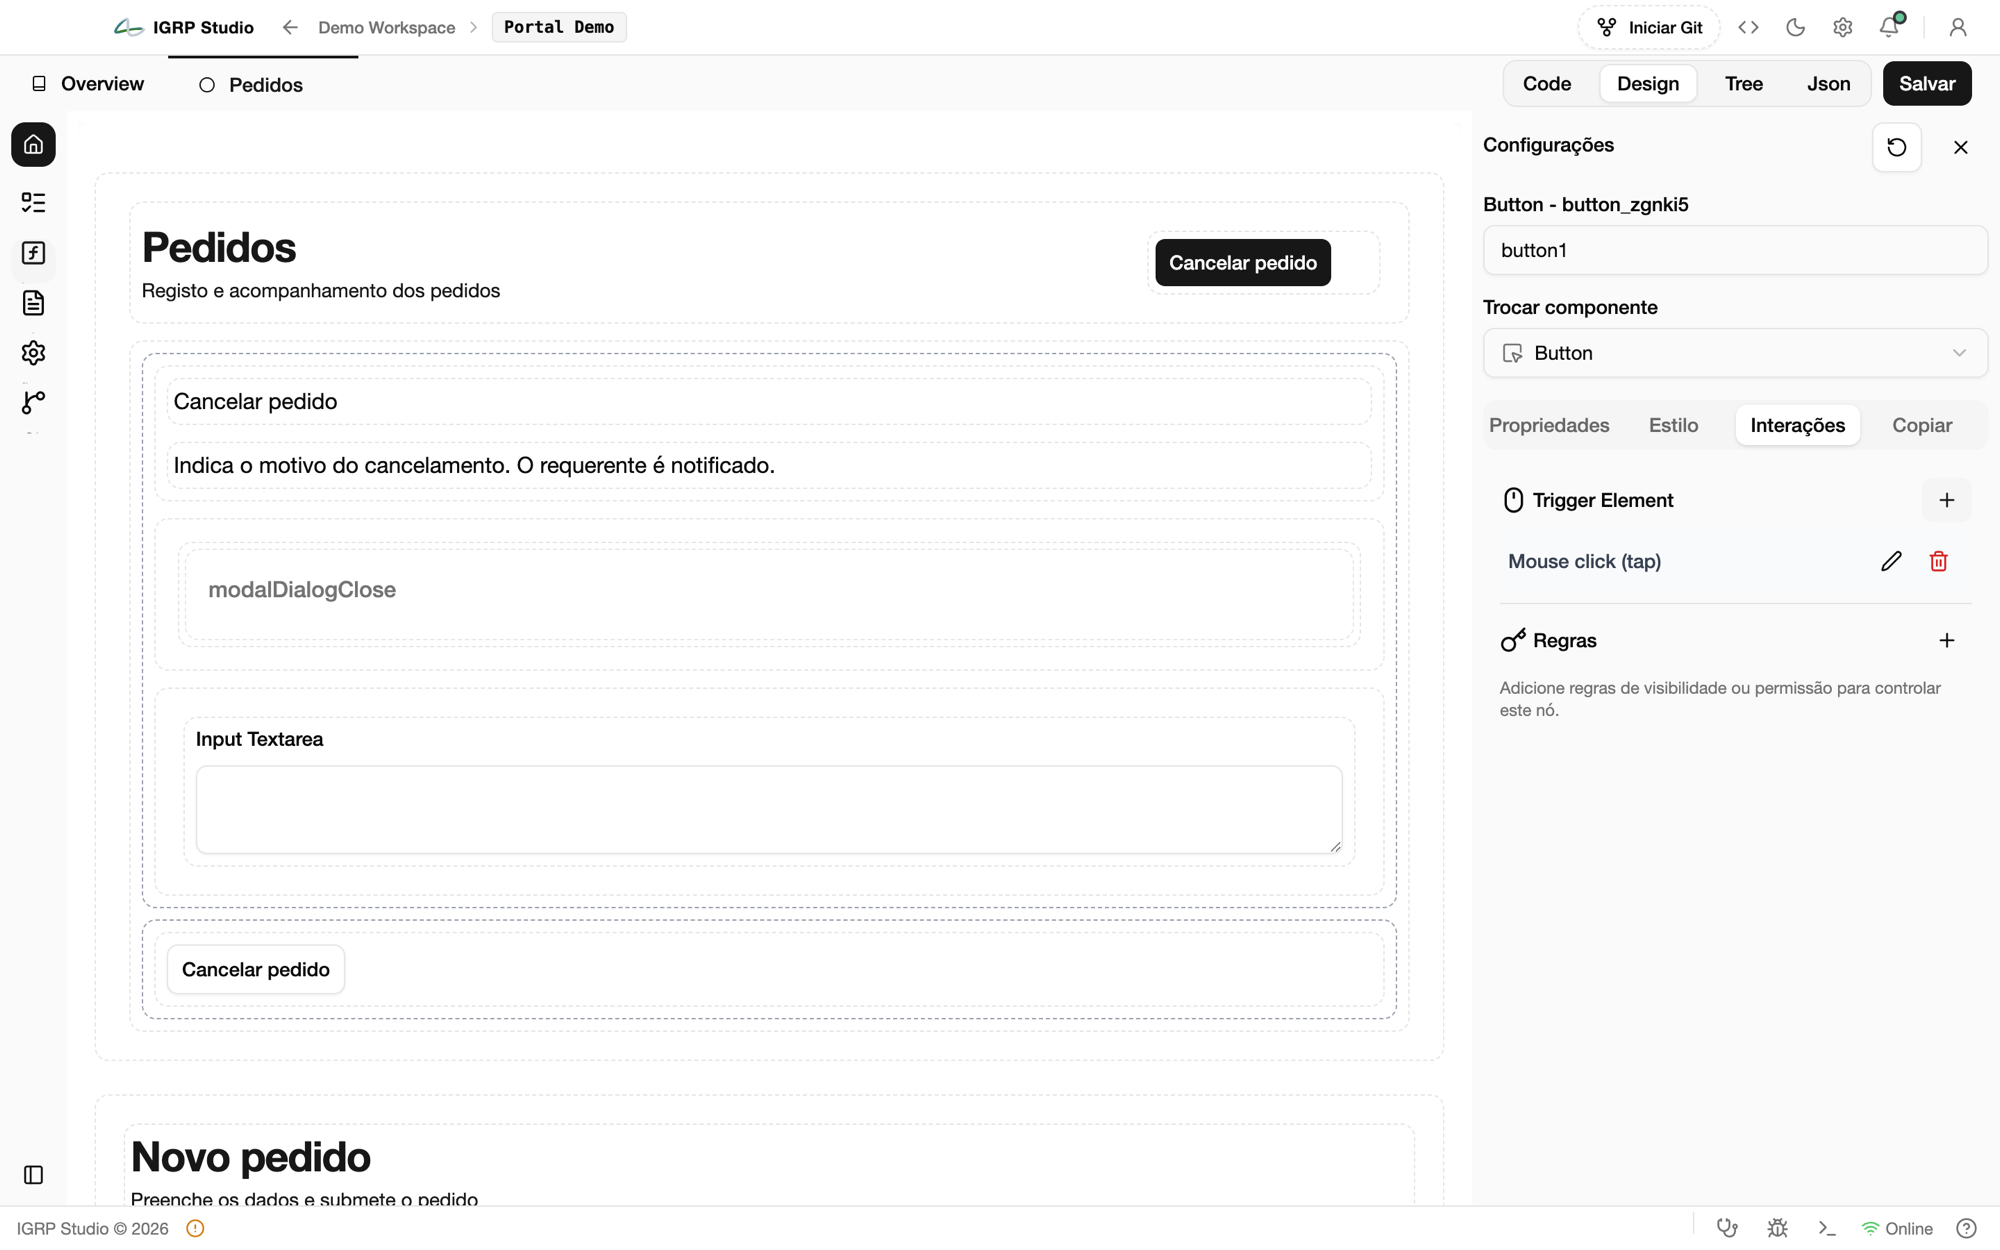The height and width of the screenshot is (1250, 2000).
Task: Open the help question mark icon
Action: 1966,1228
